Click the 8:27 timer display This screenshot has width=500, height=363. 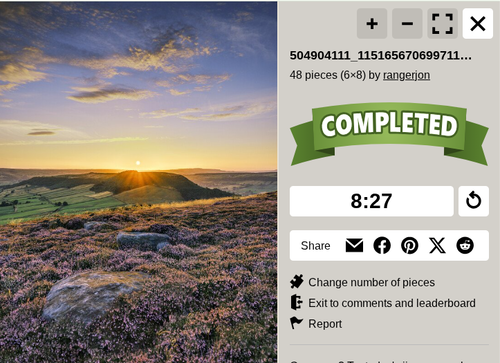(x=372, y=201)
